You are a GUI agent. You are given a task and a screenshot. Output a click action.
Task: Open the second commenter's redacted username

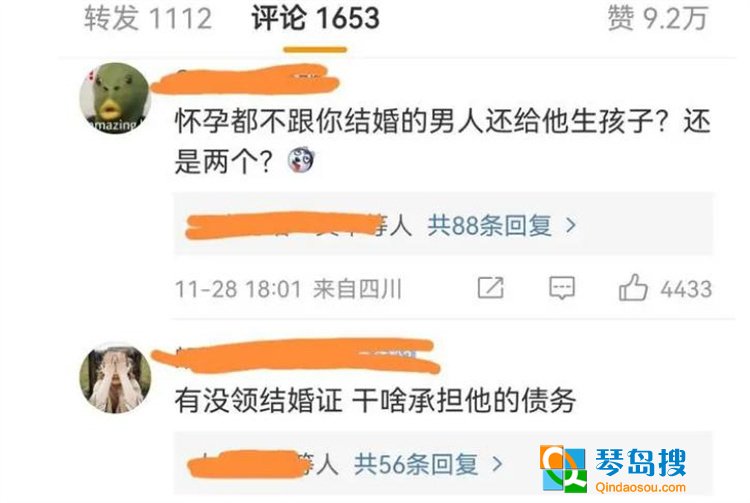tap(296, 355)
